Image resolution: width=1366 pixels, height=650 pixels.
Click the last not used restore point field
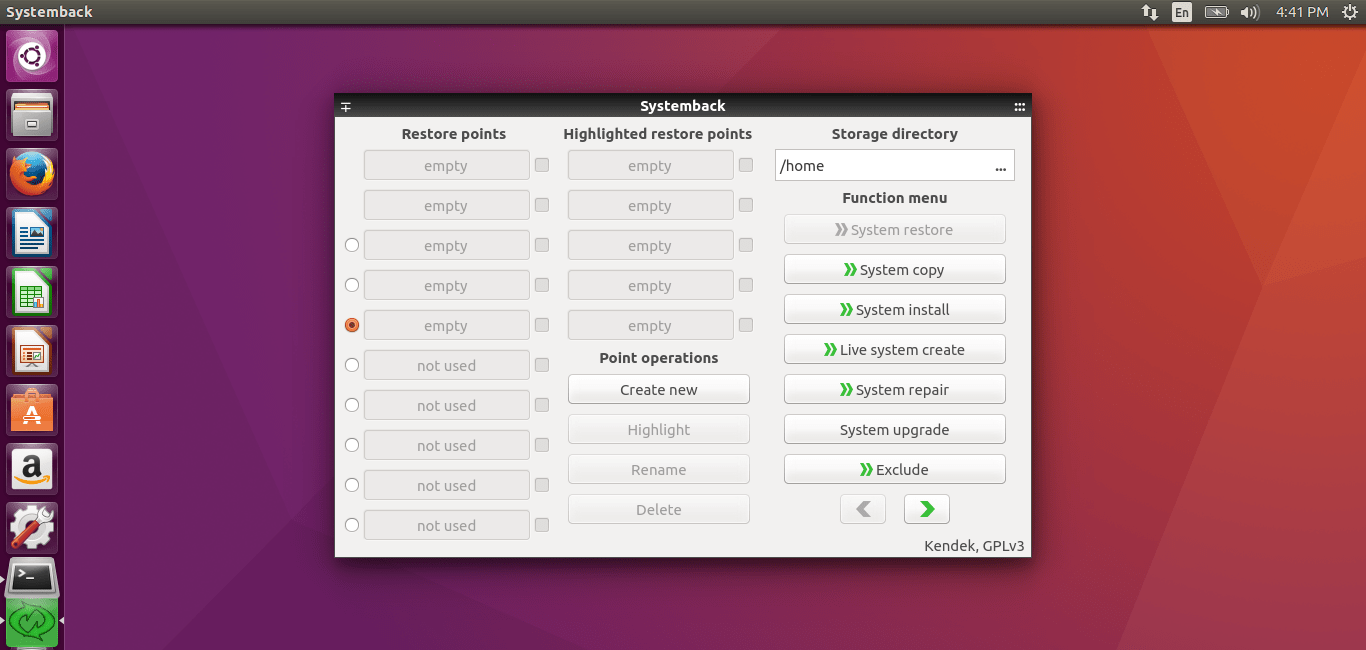click(x=446, y=525)
